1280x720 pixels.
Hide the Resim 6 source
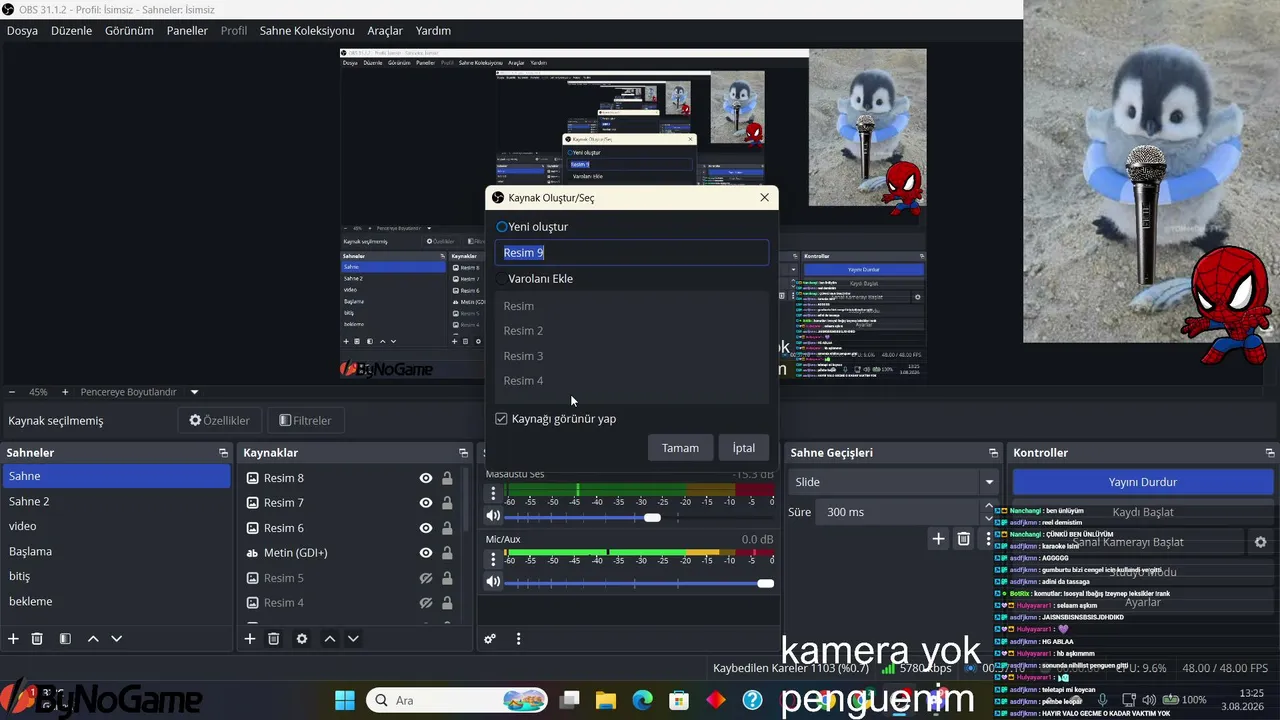tap(425, 528)
